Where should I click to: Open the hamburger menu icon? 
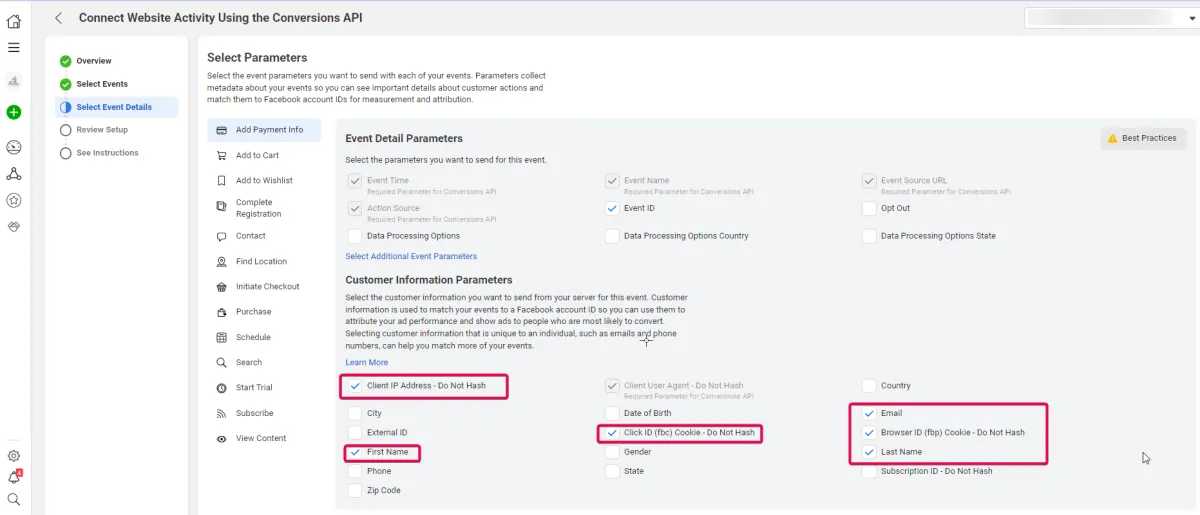click(x=14, y=48)
